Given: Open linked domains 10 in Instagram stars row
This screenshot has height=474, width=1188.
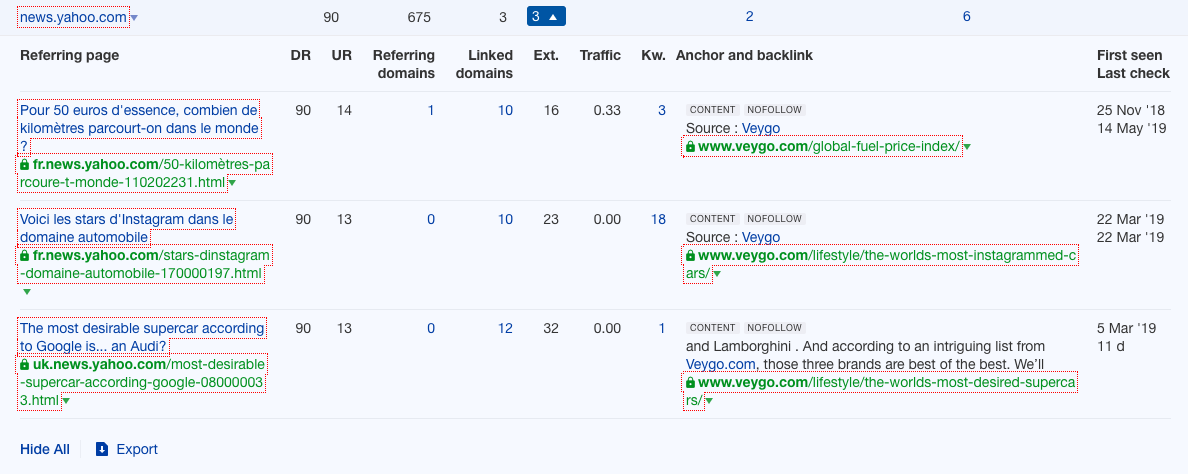Looking at the screenshot, I should [x=505, y=220].
